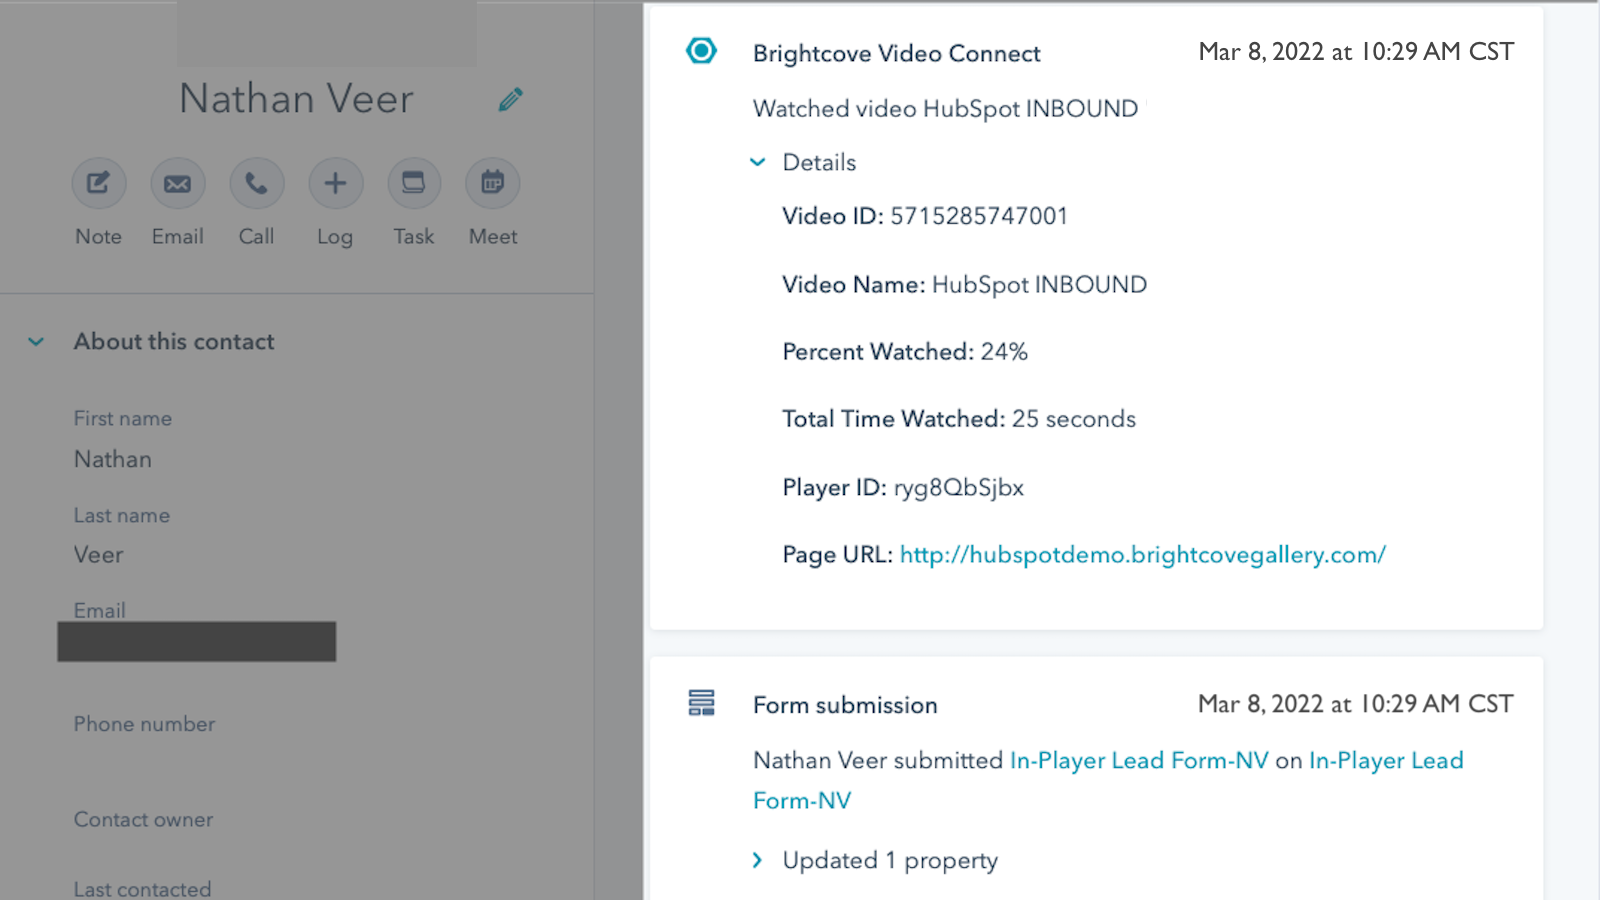Log an activity with the Log icon
Image resolution: width=1600 pixels, height=900 pixels.
335,183
